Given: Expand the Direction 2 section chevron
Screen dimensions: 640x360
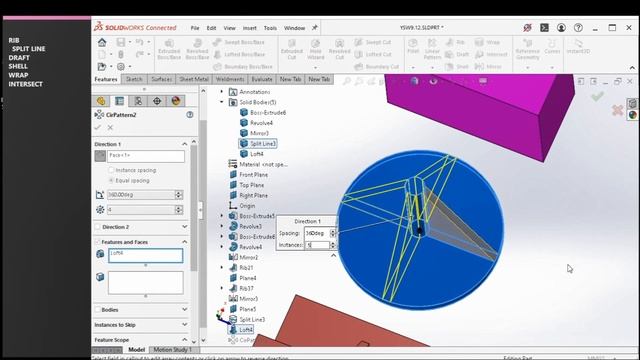Looking at the screenshot, I should [x=184, y=227].
